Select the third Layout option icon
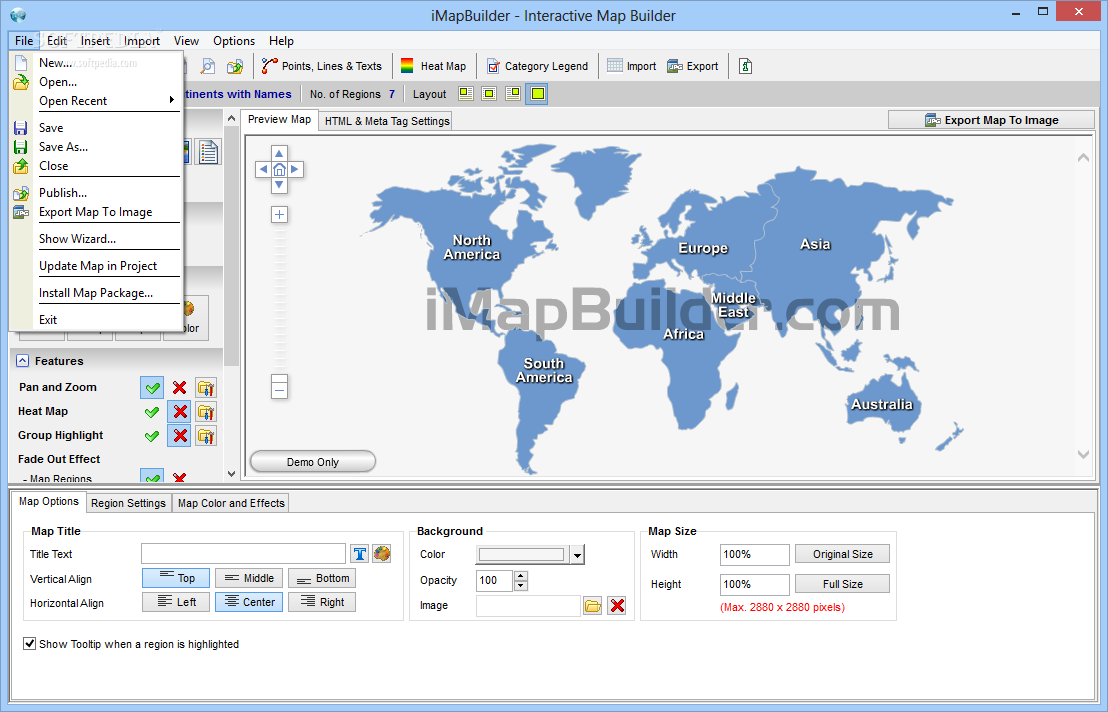This screenshot has width=1108, height=712. pos(514,93)
